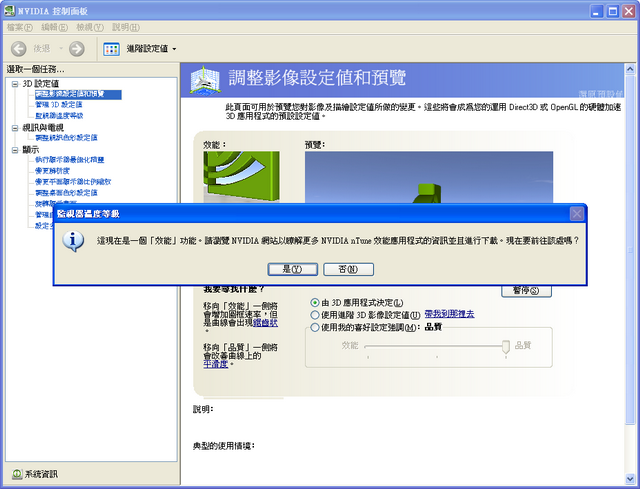
Task: Choose 由 3D 應用程式決定(L) radio option
Action: click(x=315, y=303)
